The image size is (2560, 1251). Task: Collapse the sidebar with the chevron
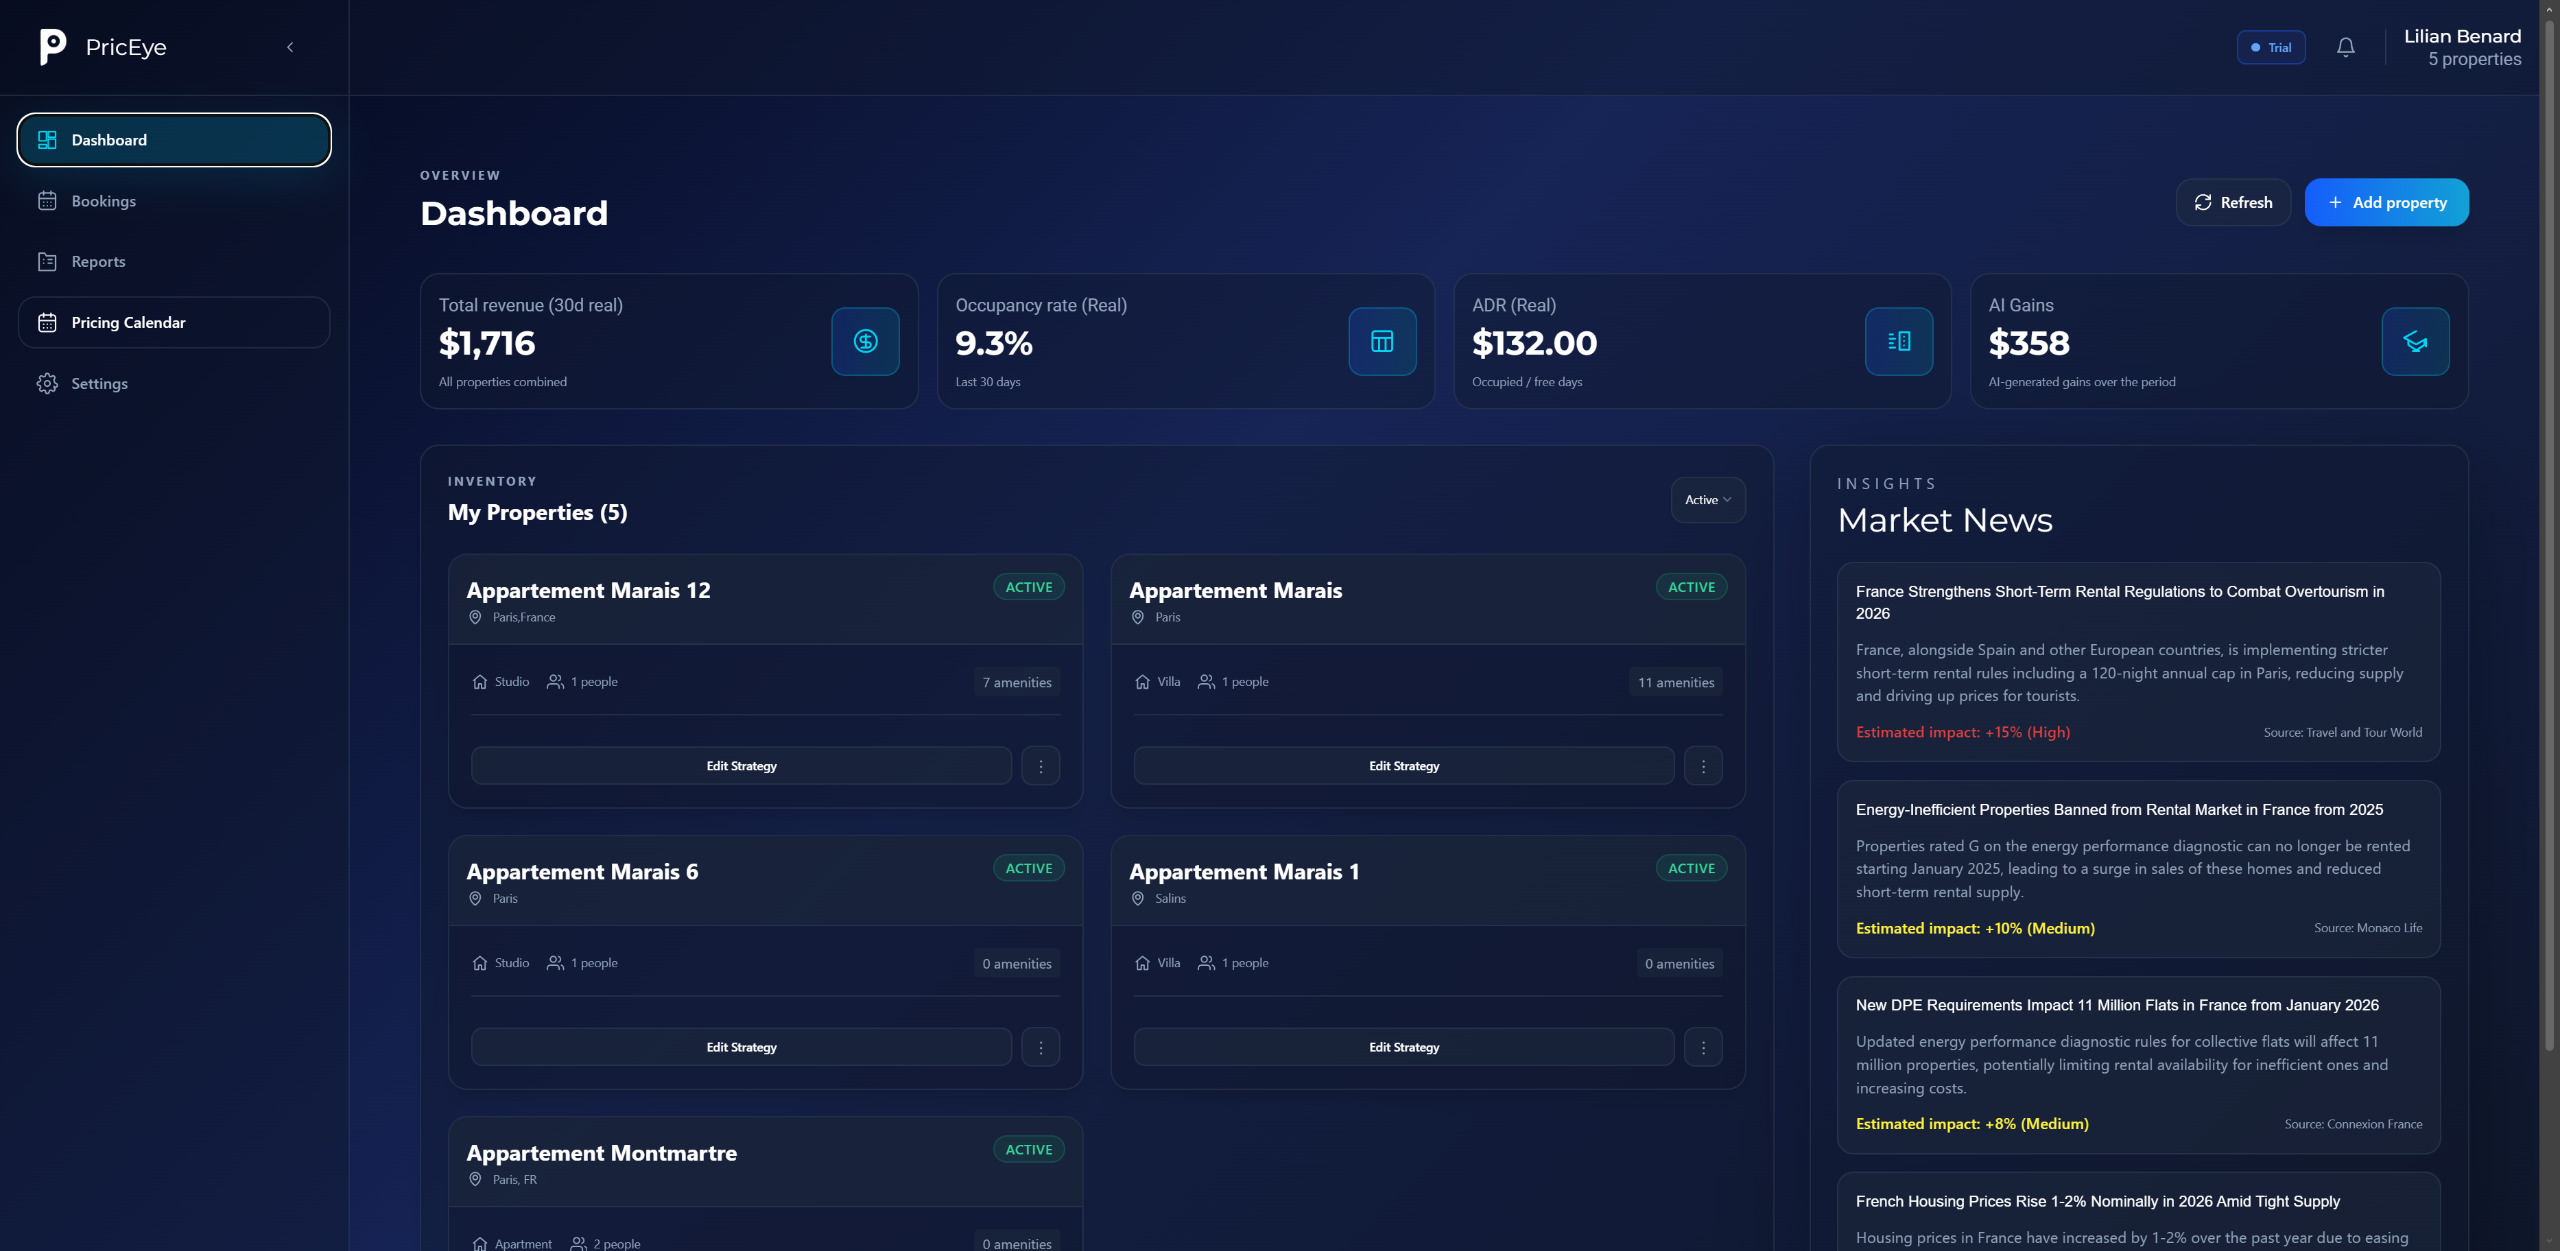click(290, 47)
